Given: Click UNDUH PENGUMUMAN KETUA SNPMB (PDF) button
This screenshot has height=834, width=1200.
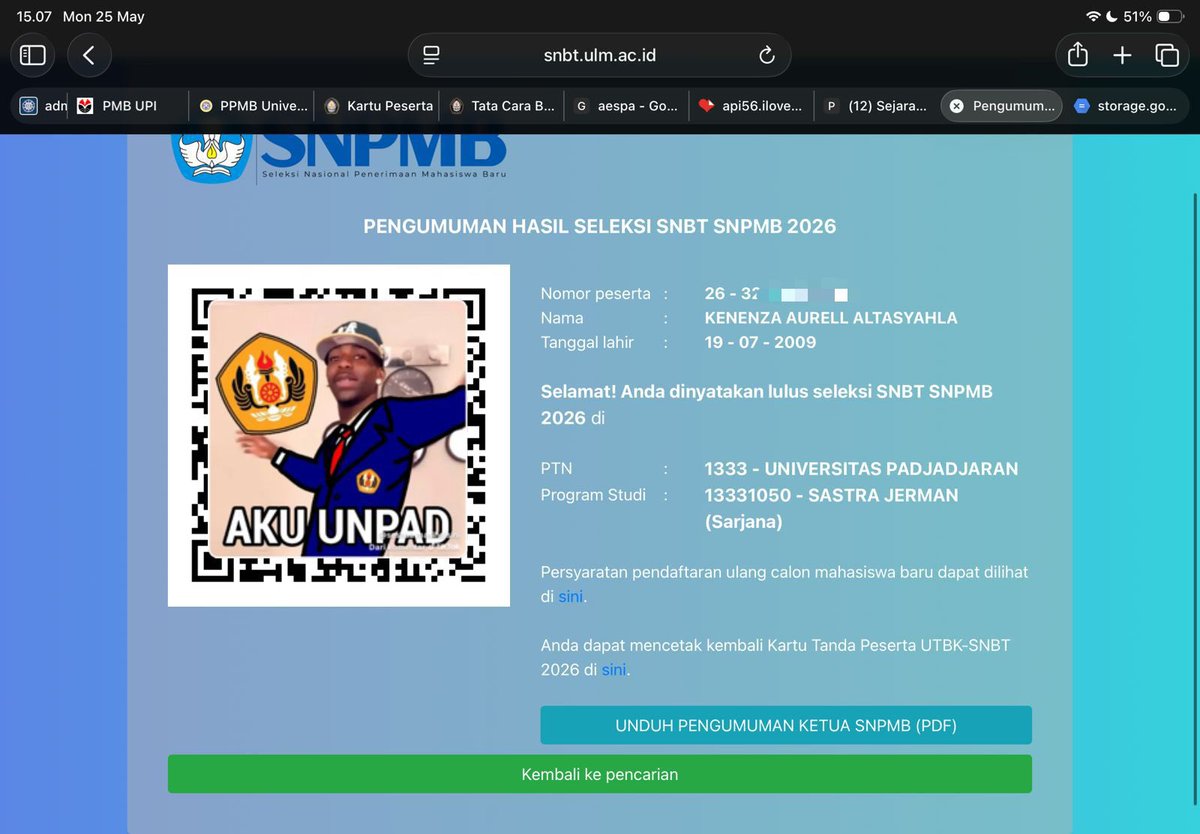Looking at the screenshot, I should tap(786, 725).
